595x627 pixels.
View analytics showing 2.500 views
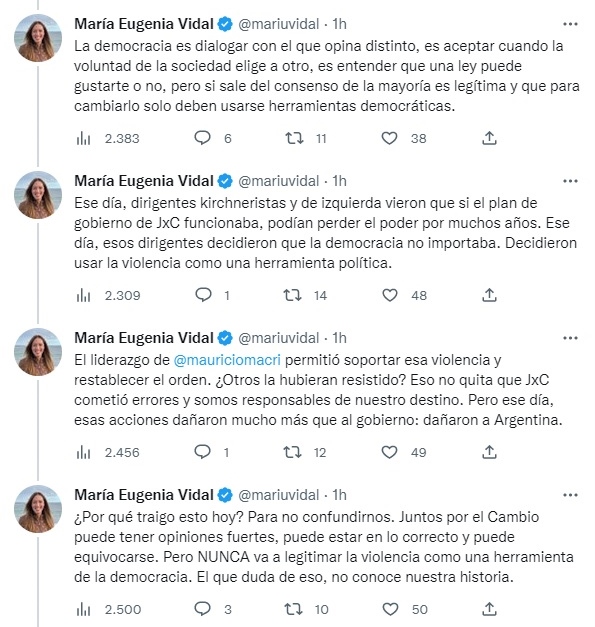click(84, 609)
